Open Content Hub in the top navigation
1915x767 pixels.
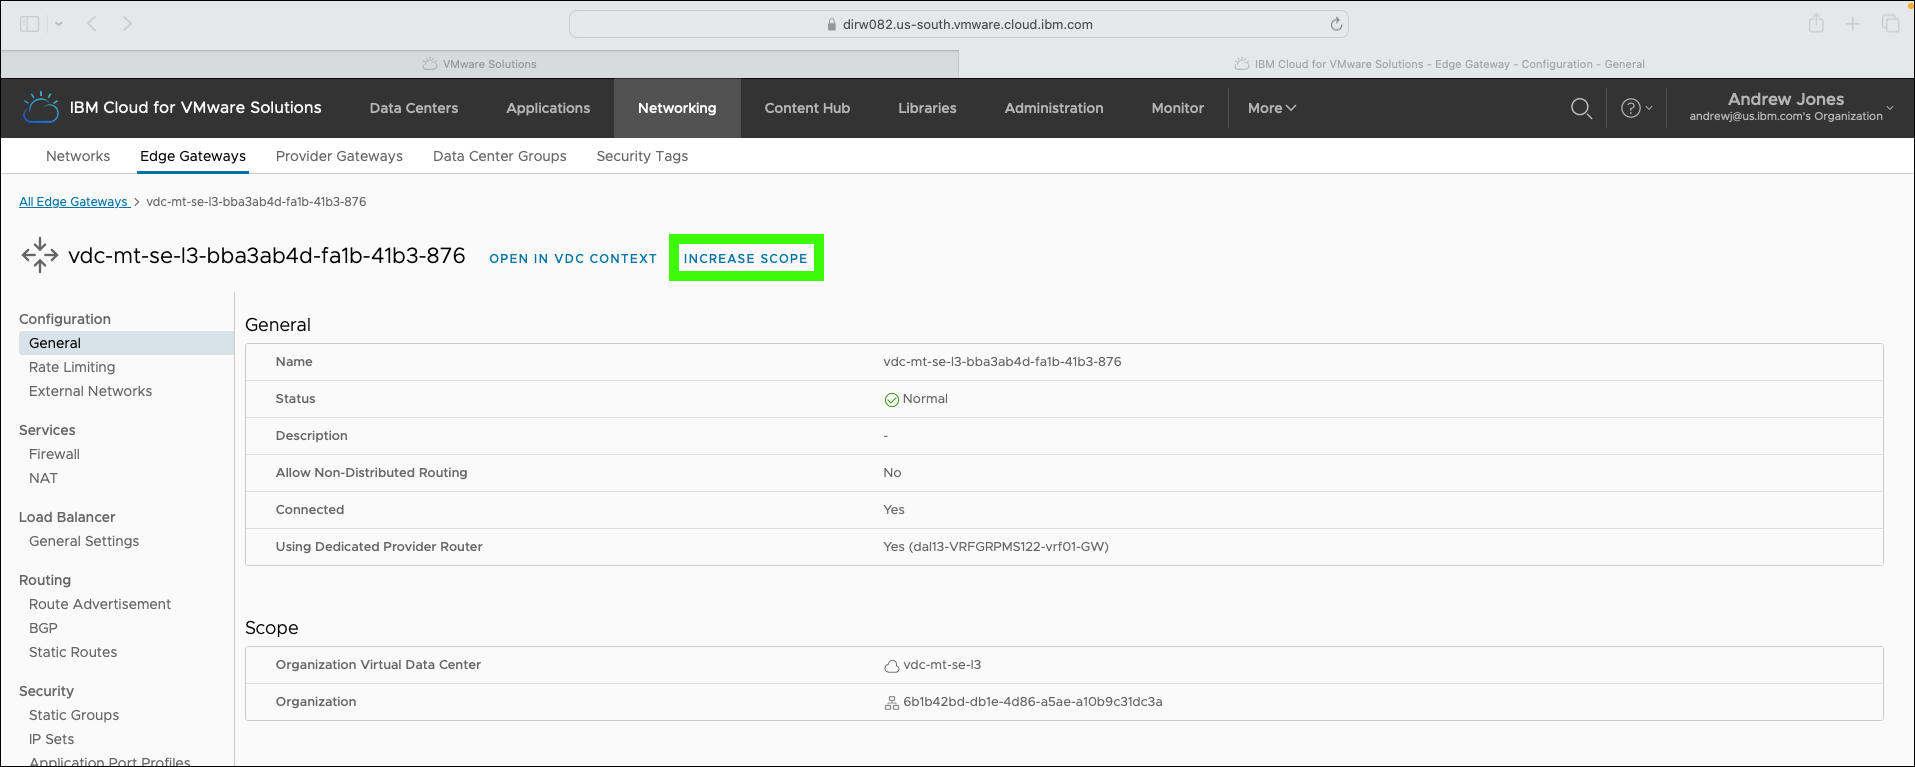[807, 108]
